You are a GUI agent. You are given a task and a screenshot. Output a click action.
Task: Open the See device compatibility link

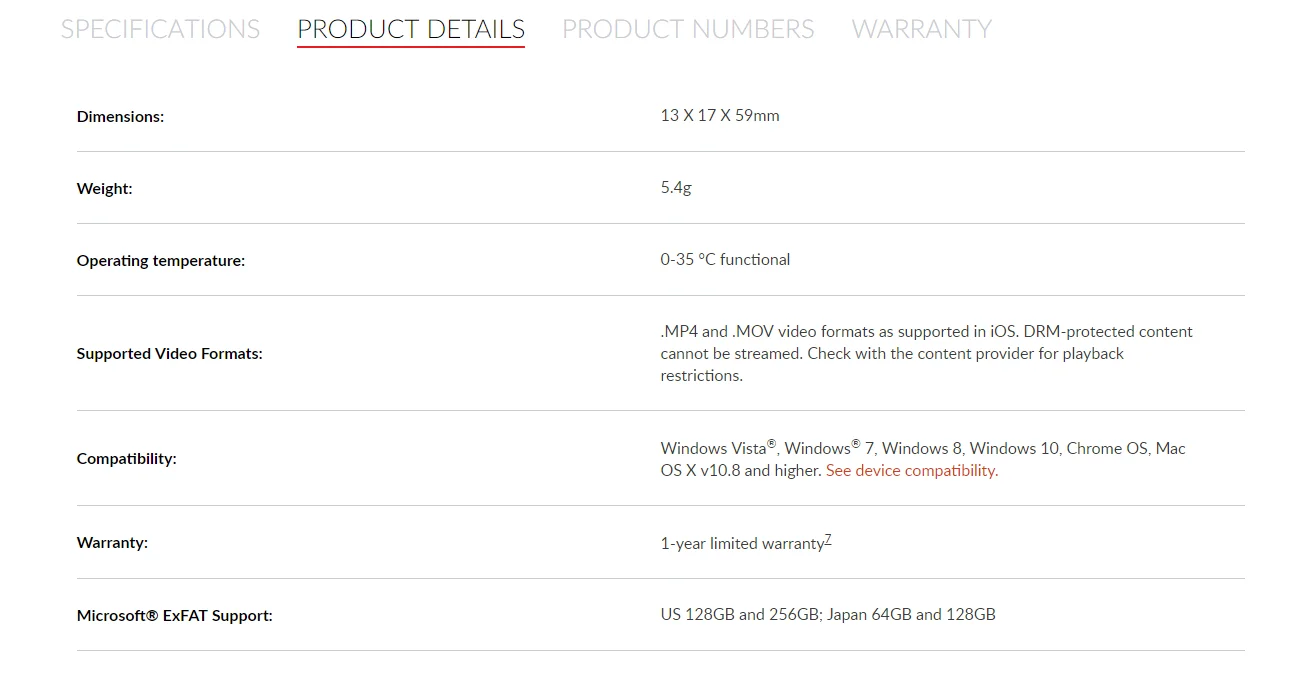coord(911,471)
